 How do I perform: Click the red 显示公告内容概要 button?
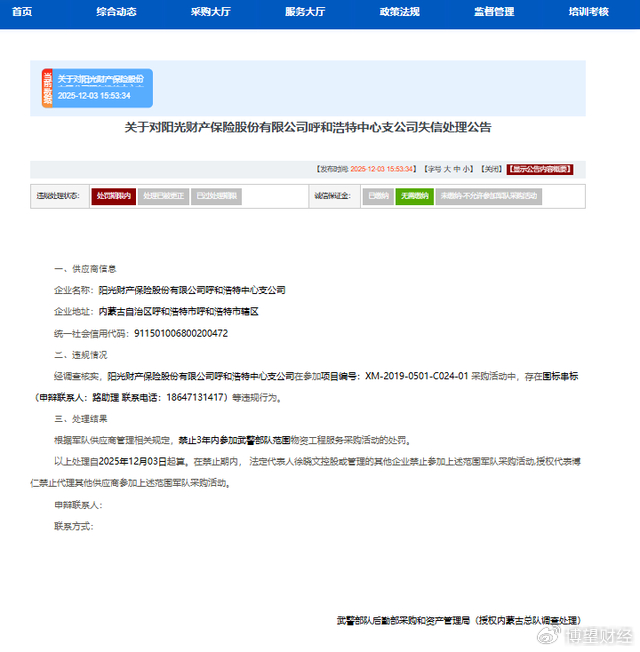(540, 169)
